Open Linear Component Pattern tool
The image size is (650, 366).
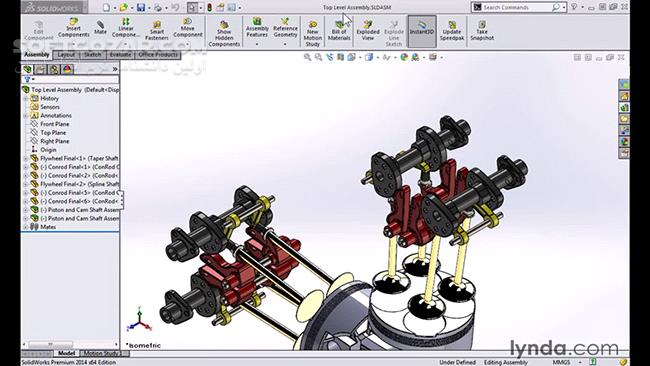point(126,27)
